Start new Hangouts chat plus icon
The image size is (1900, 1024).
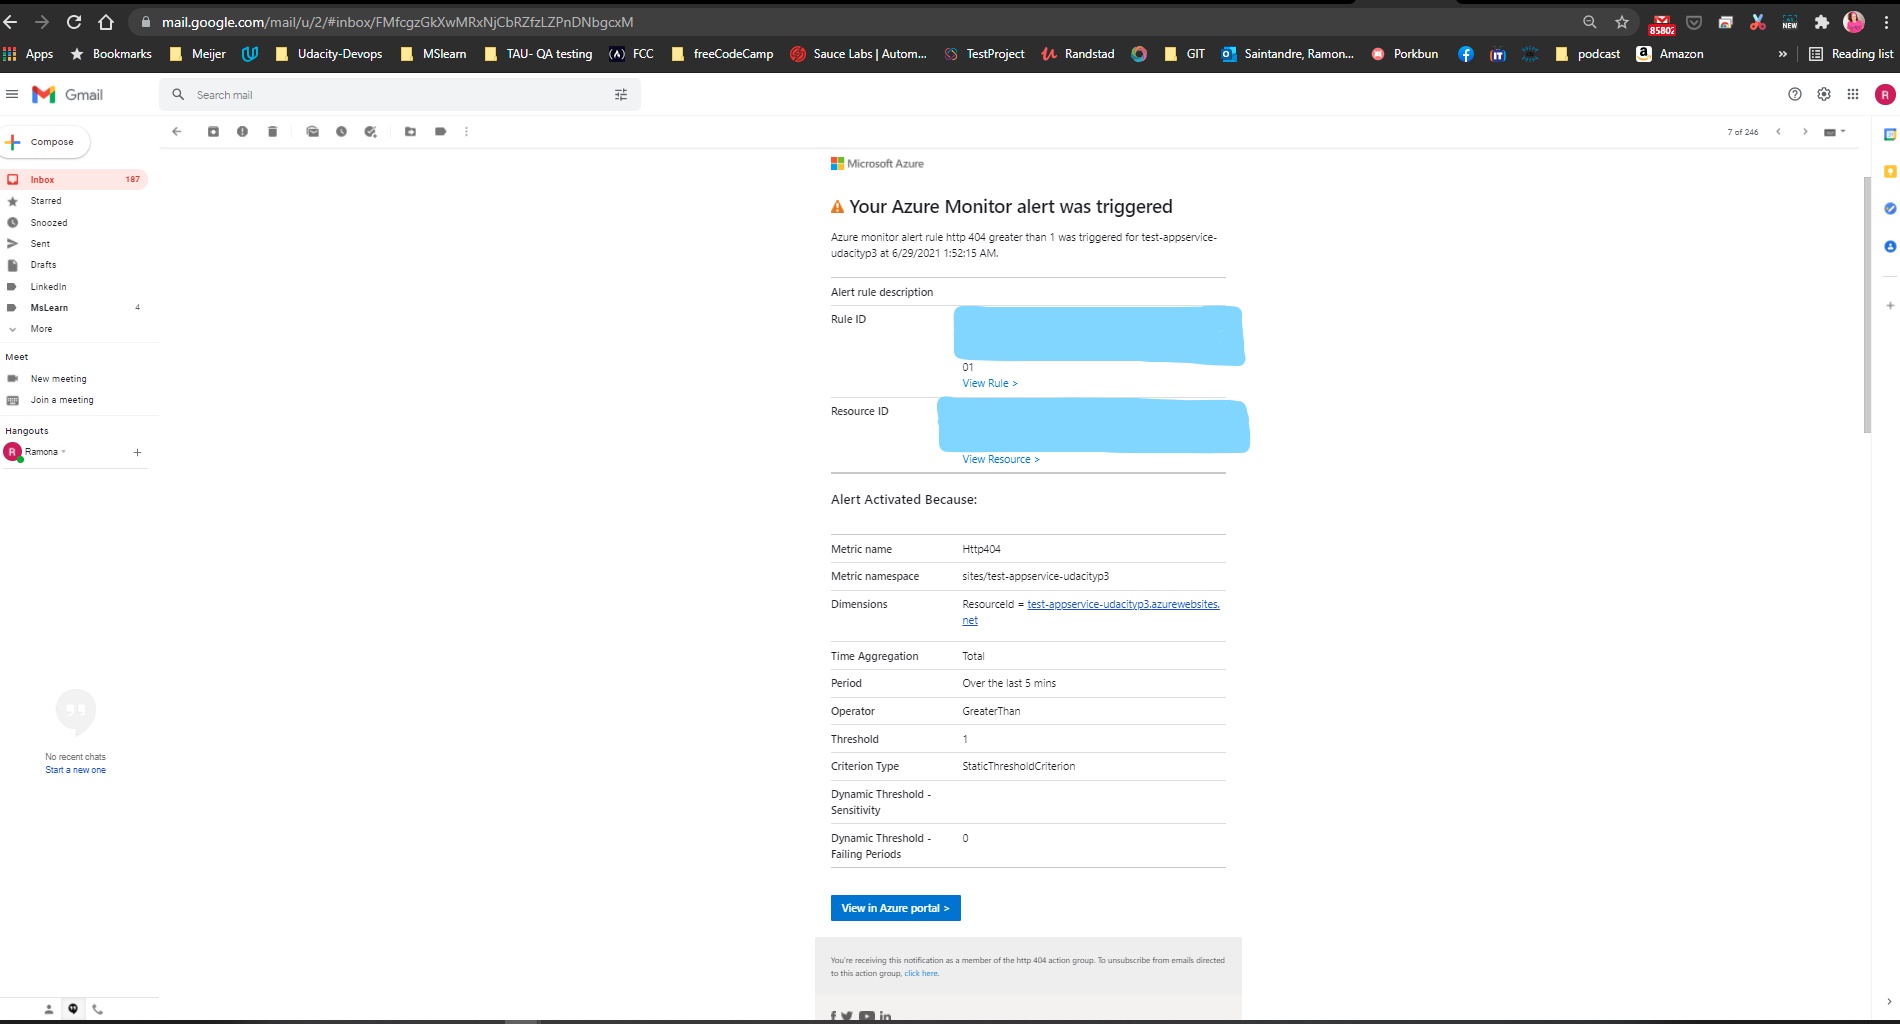[137, 453]
